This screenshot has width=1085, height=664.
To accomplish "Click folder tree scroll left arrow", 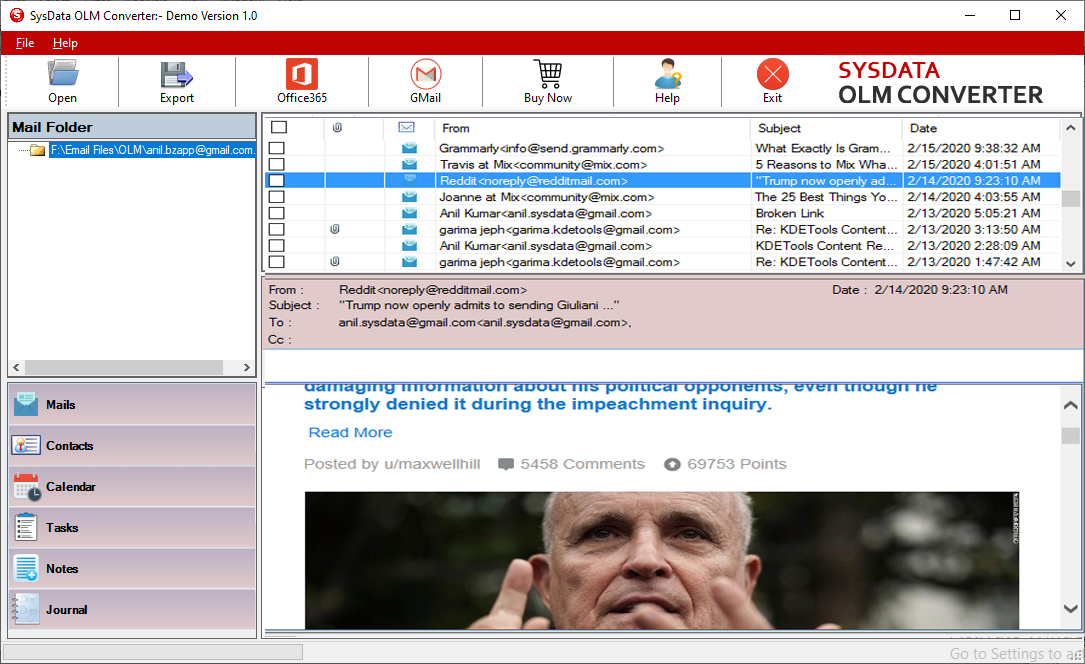I will 17,367.
